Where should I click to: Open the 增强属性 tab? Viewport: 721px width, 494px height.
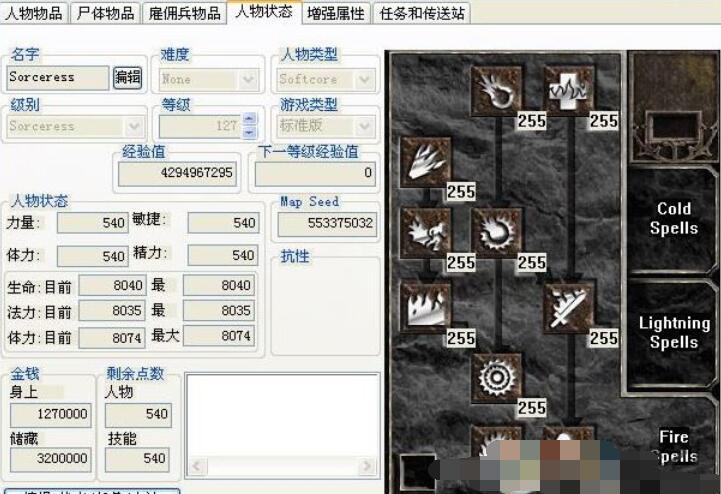pos(336,13)
